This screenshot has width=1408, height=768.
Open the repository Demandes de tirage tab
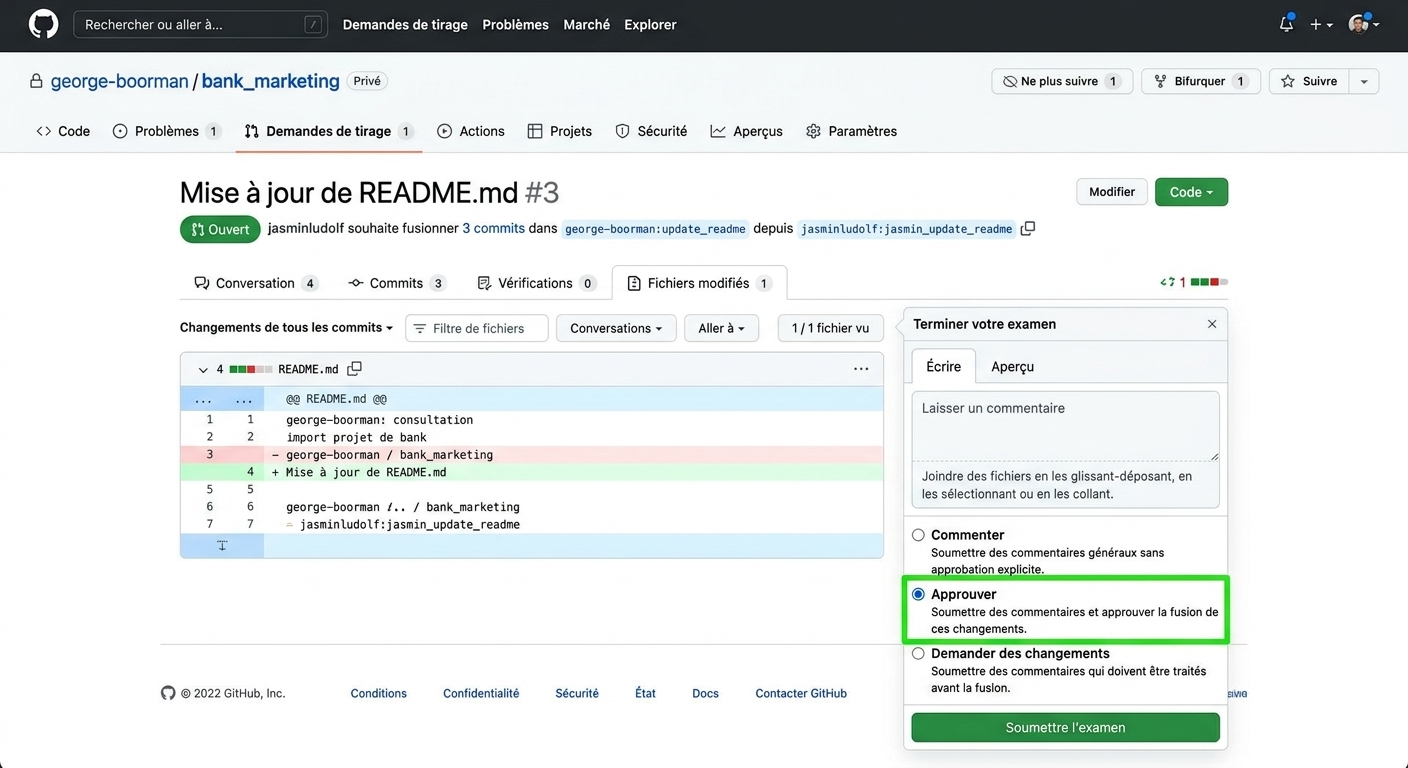(329, 131)
